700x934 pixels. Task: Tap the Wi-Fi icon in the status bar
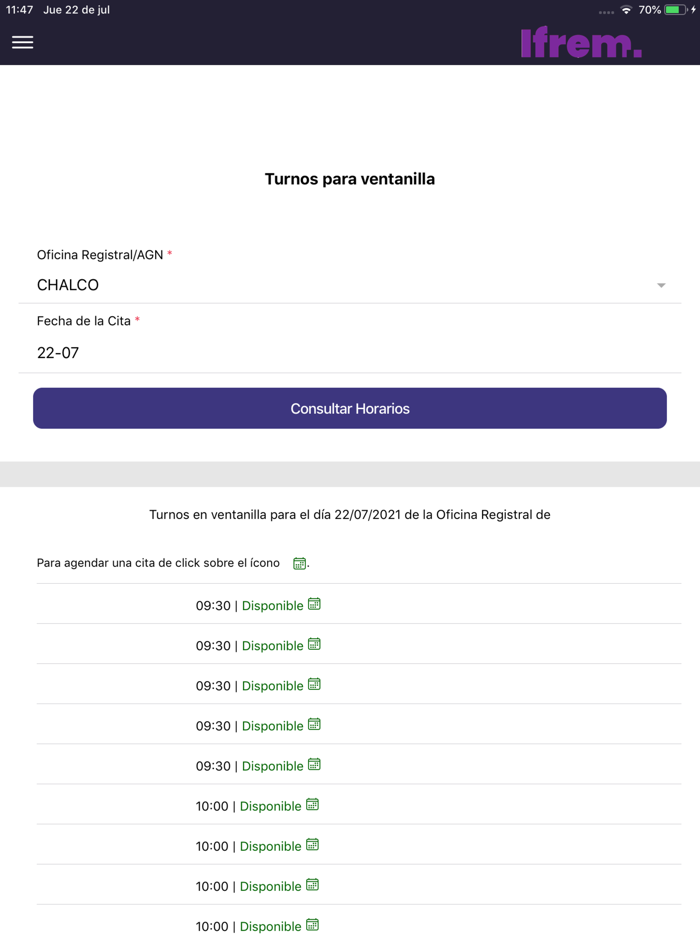[626, 10]
